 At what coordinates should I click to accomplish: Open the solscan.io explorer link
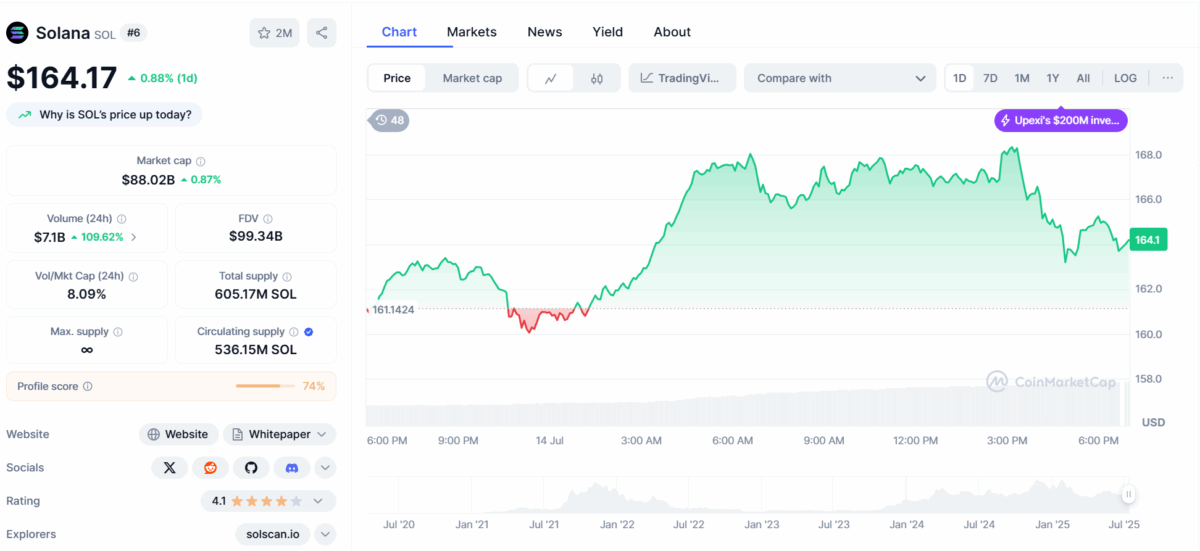pyautogui.click(x=273, y=534)
